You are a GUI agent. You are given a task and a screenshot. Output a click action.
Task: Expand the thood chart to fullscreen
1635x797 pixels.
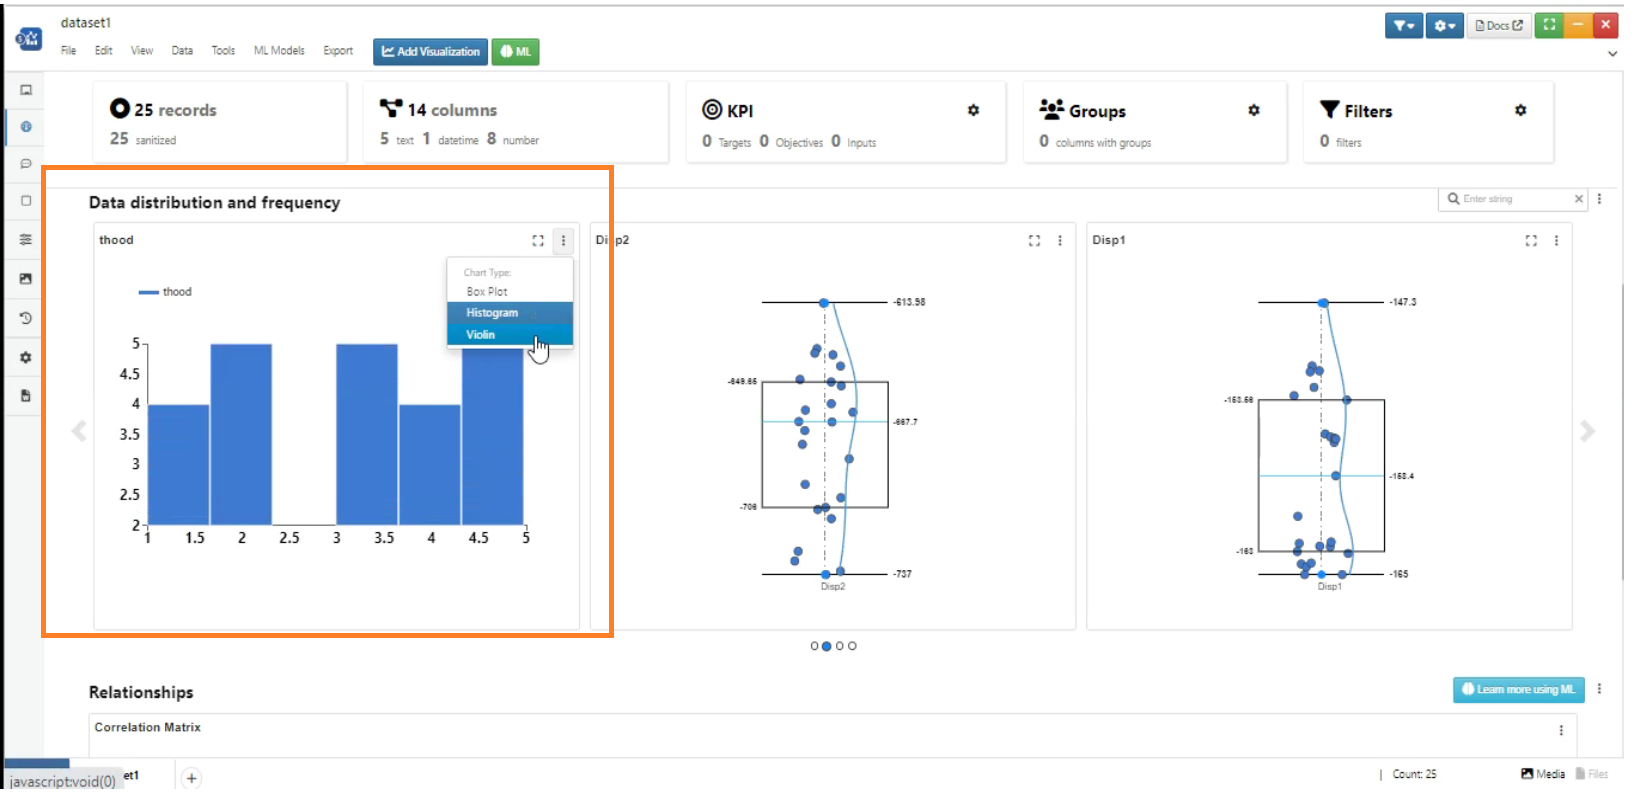(538, 240)
